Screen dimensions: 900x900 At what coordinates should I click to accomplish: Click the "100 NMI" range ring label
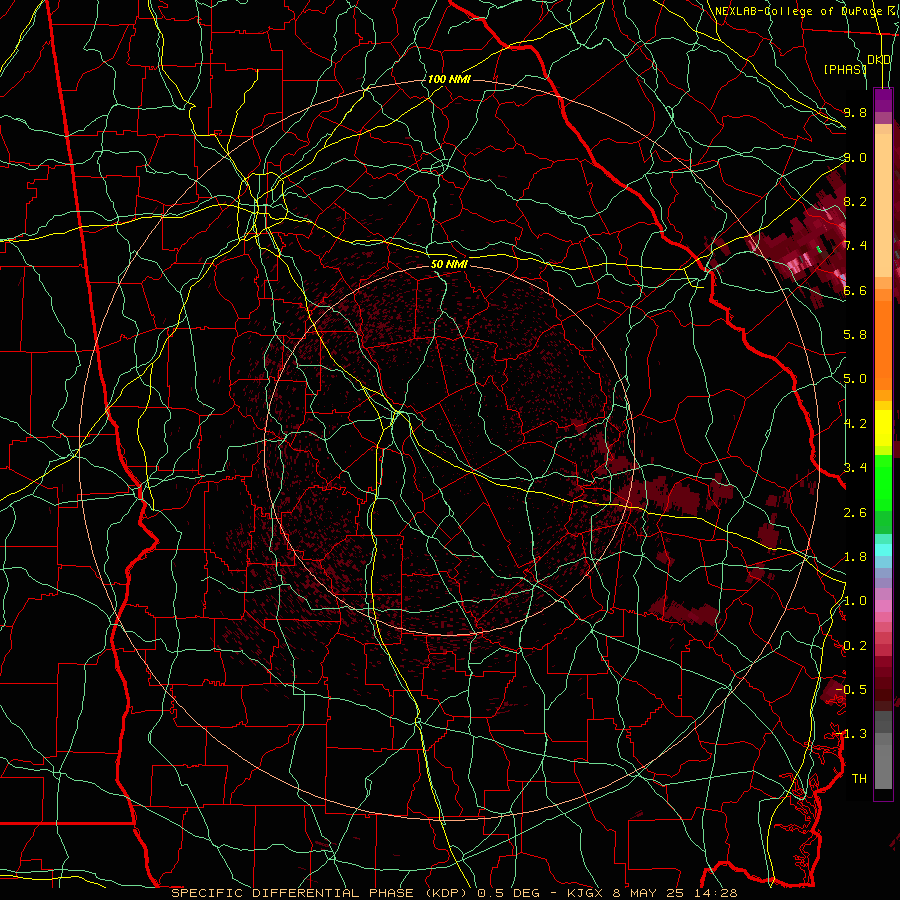tap(449, 79)
